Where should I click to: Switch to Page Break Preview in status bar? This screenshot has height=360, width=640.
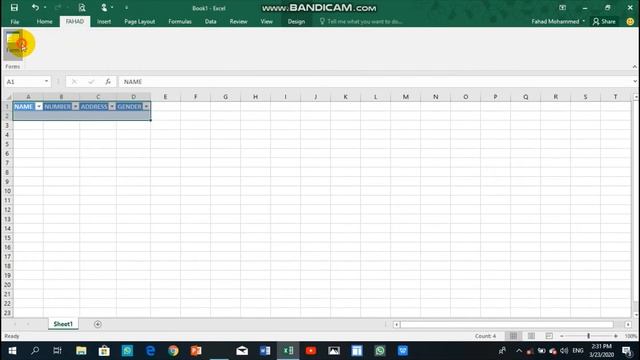549,336
